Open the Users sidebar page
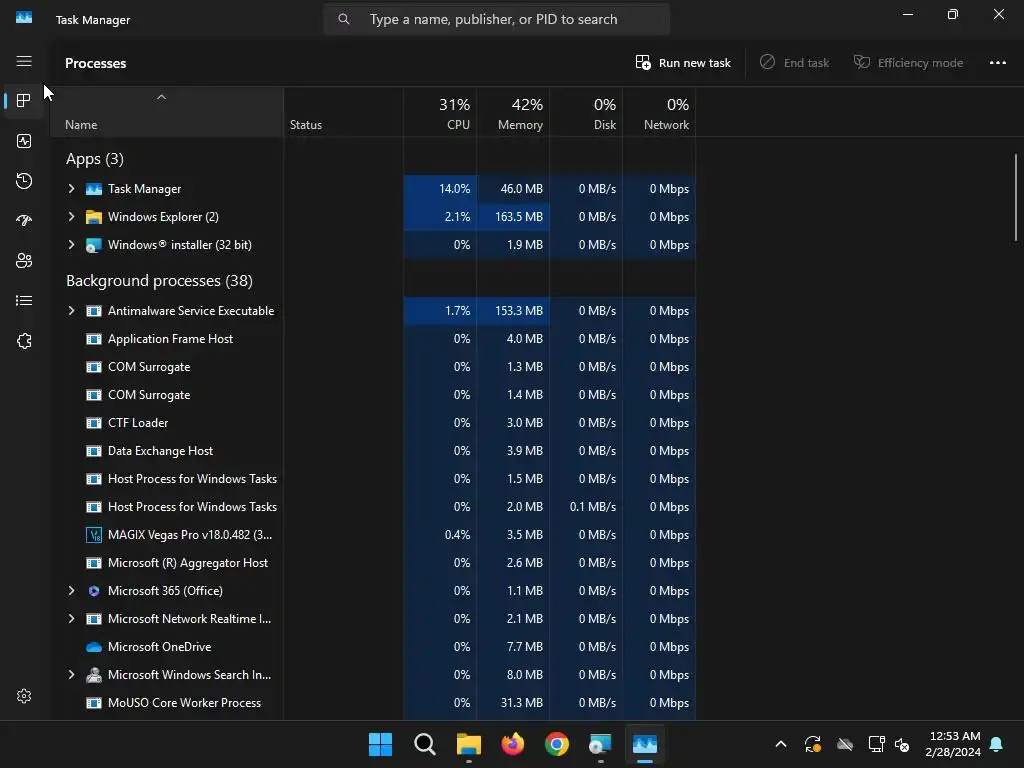Screen dimensions: 1024x768 (x=24, y=261)
